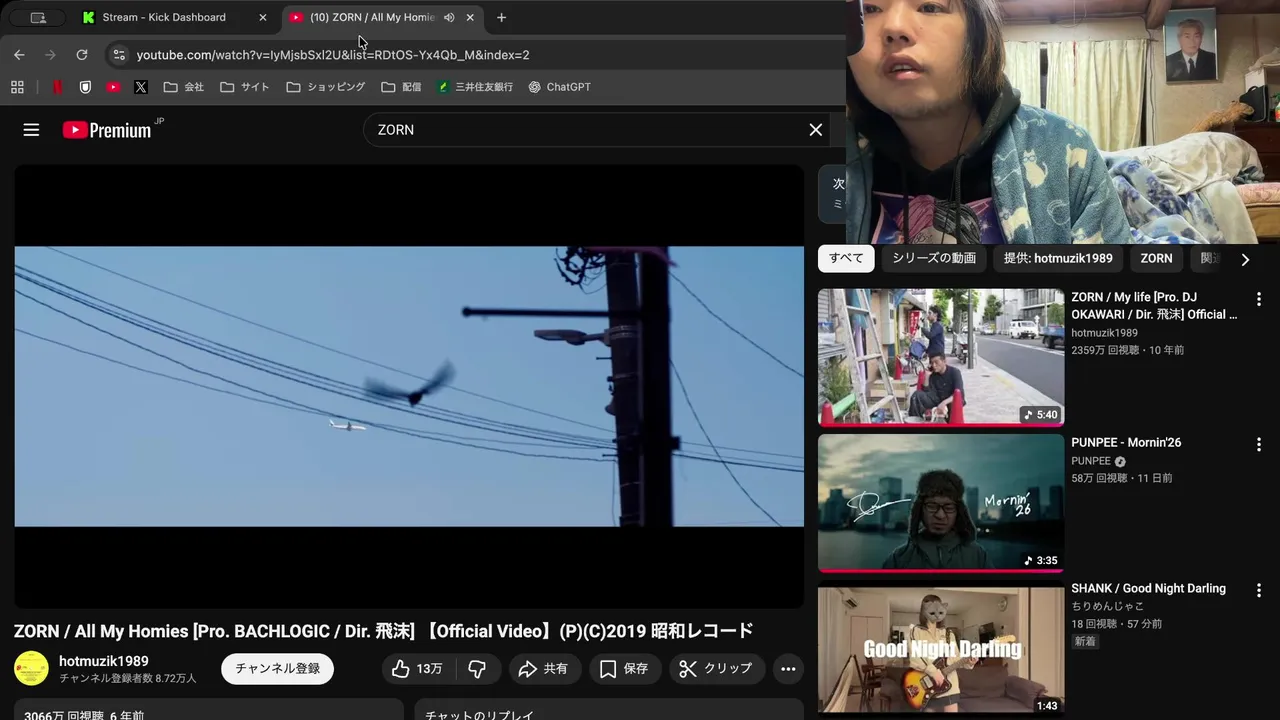
Task: Open the 三井住友銀行 bookmark
Action: click(x=475, y=87)
